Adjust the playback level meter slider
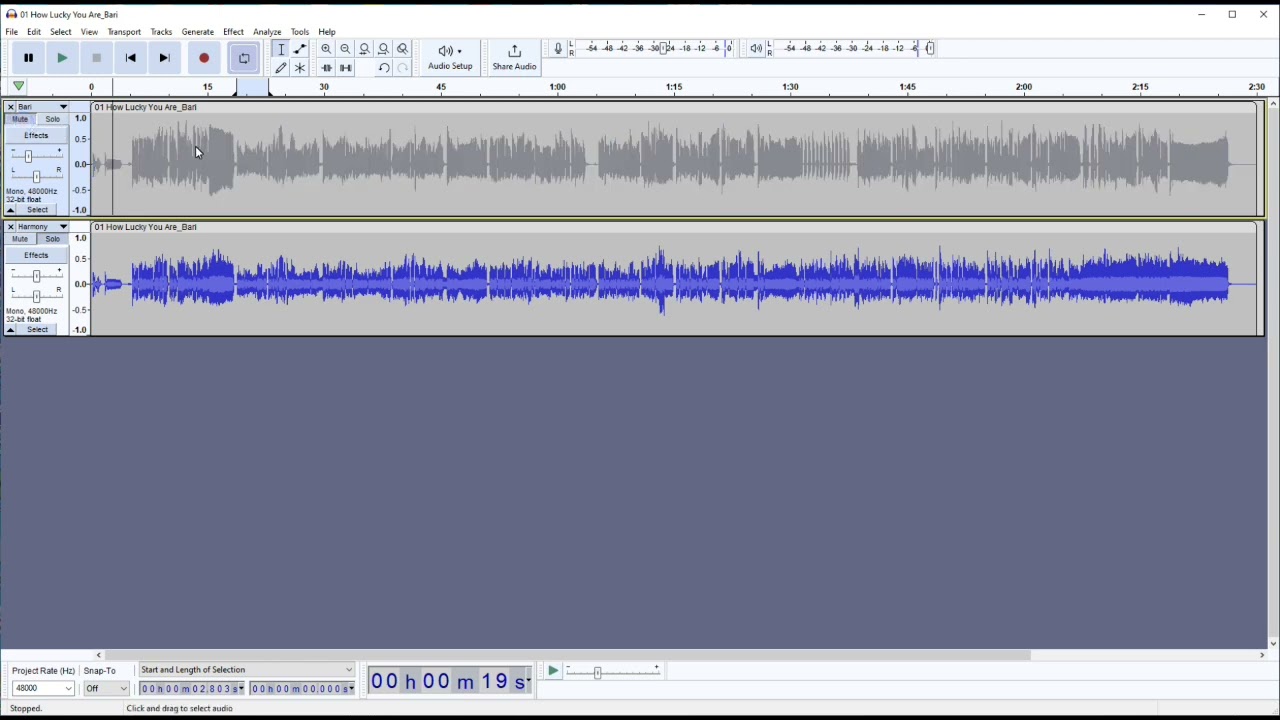 pos(931,48)
